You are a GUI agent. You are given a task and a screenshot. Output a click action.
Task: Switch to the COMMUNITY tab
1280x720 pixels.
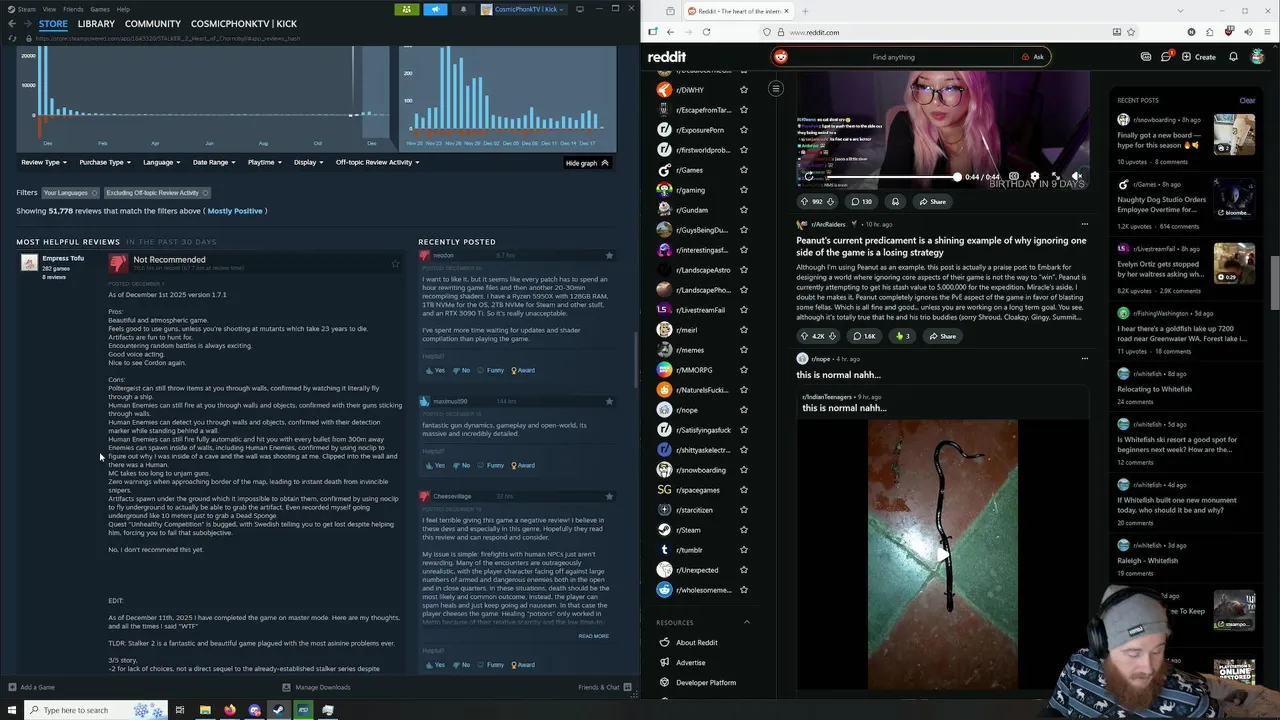[153, 23]
